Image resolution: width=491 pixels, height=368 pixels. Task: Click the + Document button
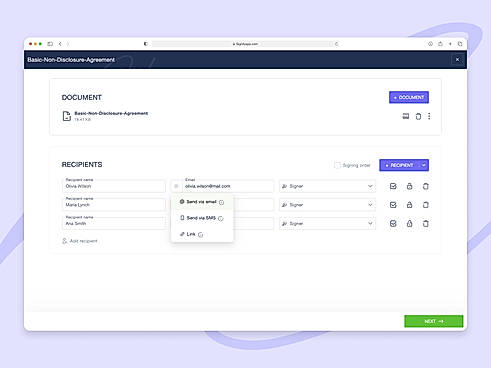pos(409,97)
